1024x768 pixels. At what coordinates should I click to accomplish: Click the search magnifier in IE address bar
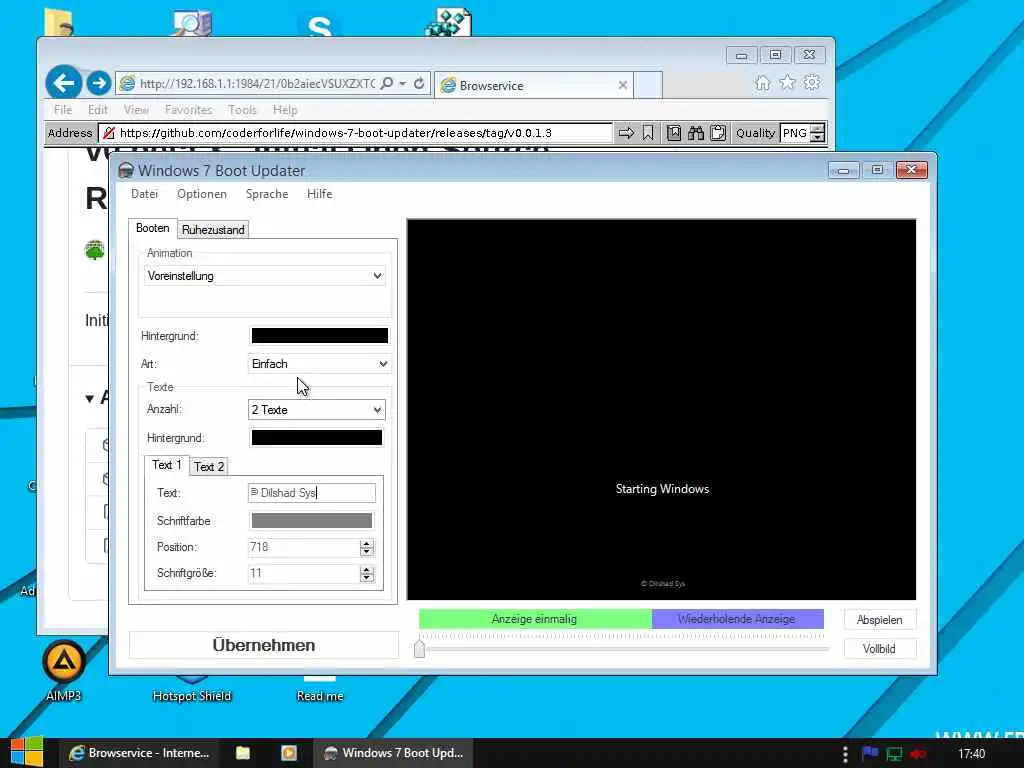[387, 84]
